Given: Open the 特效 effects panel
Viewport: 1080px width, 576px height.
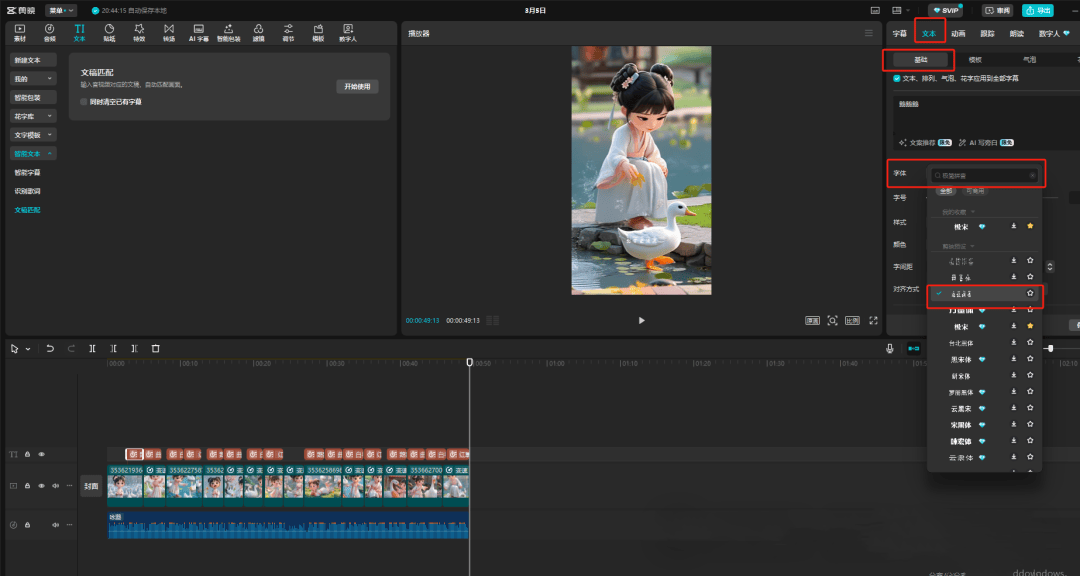Looking at the screenshot, I should (139, 32).
